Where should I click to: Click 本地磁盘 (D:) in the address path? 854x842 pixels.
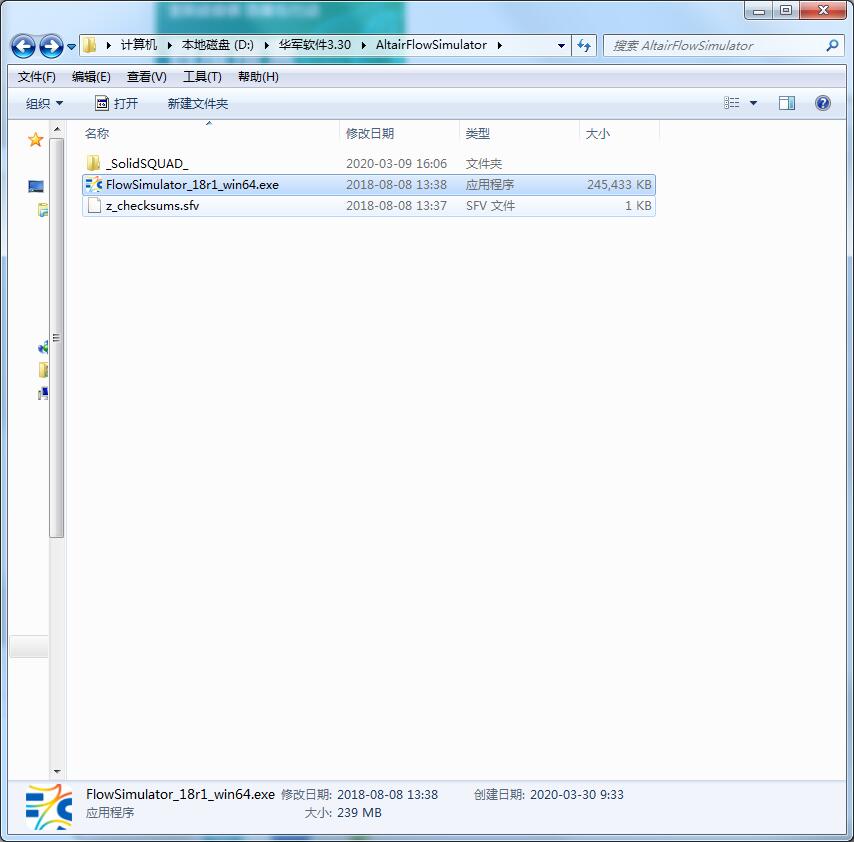pos(218,45)
